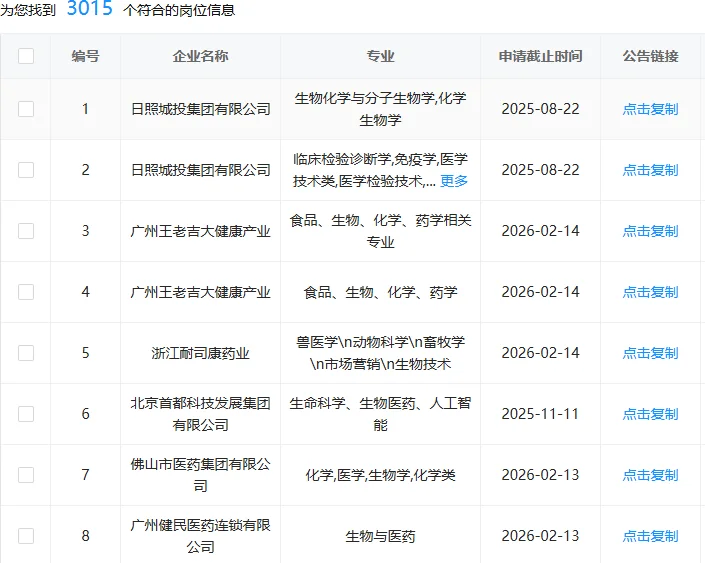Click deadline 2025-08-22 in row 2

[540, 170]
